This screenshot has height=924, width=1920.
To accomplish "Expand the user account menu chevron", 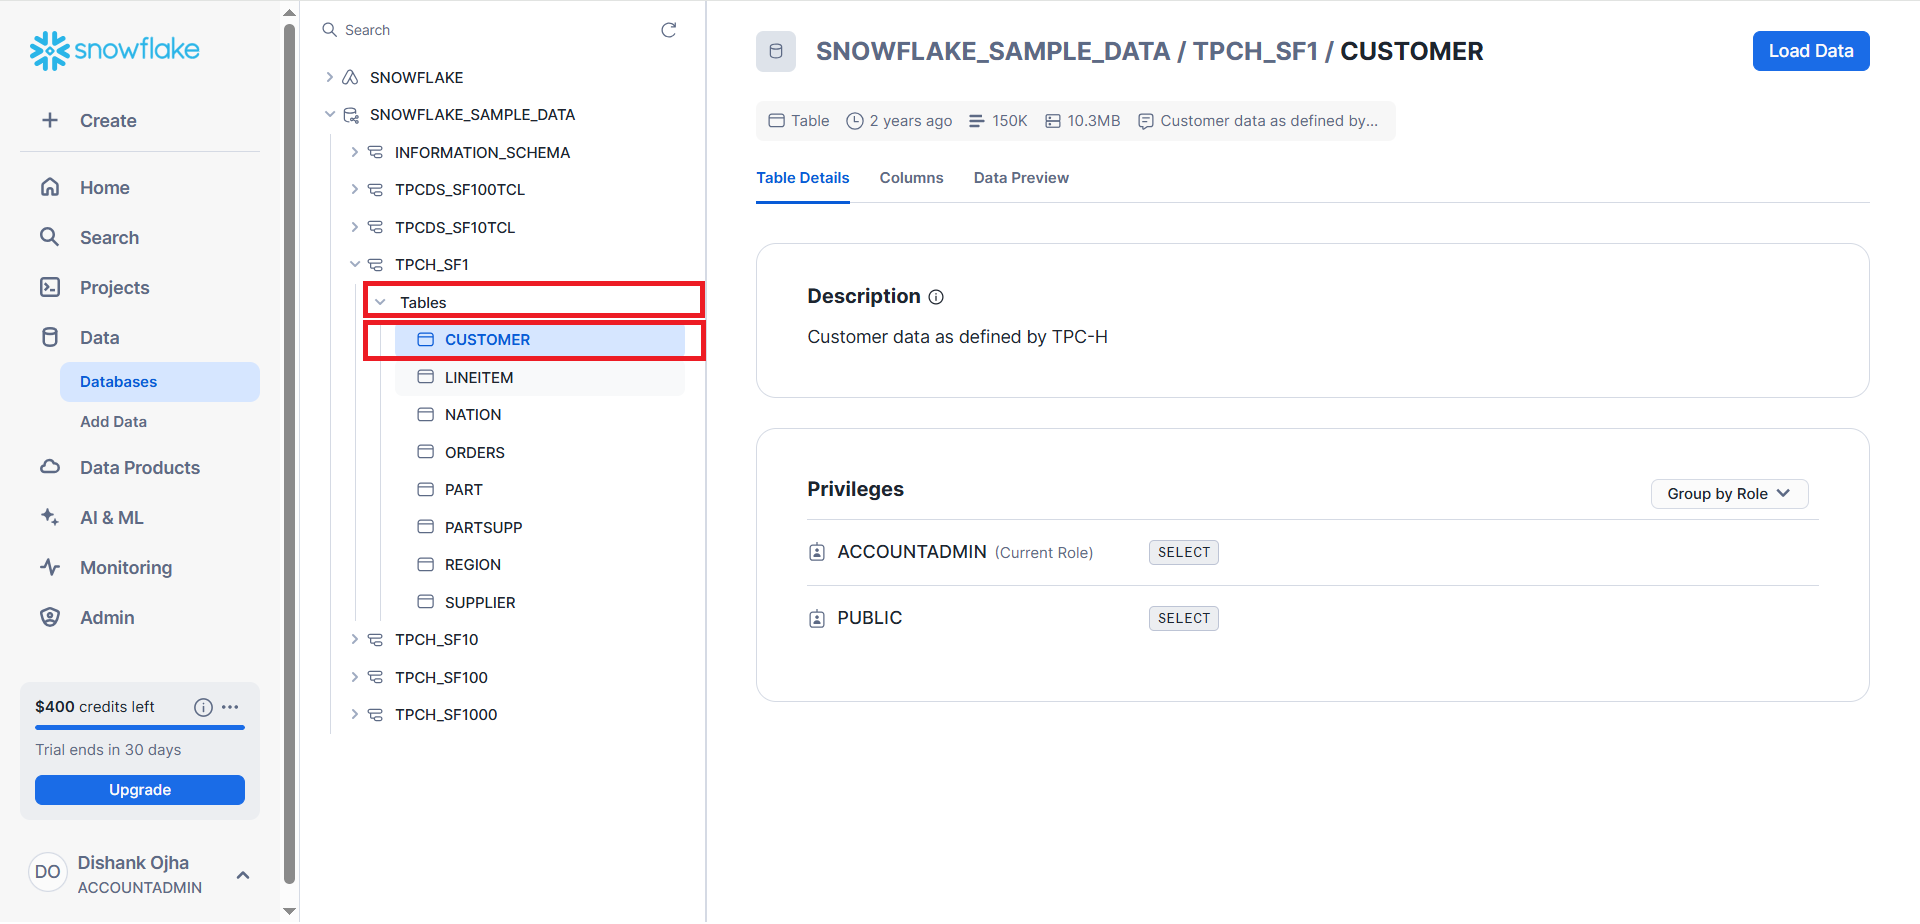I will [243, 875].
